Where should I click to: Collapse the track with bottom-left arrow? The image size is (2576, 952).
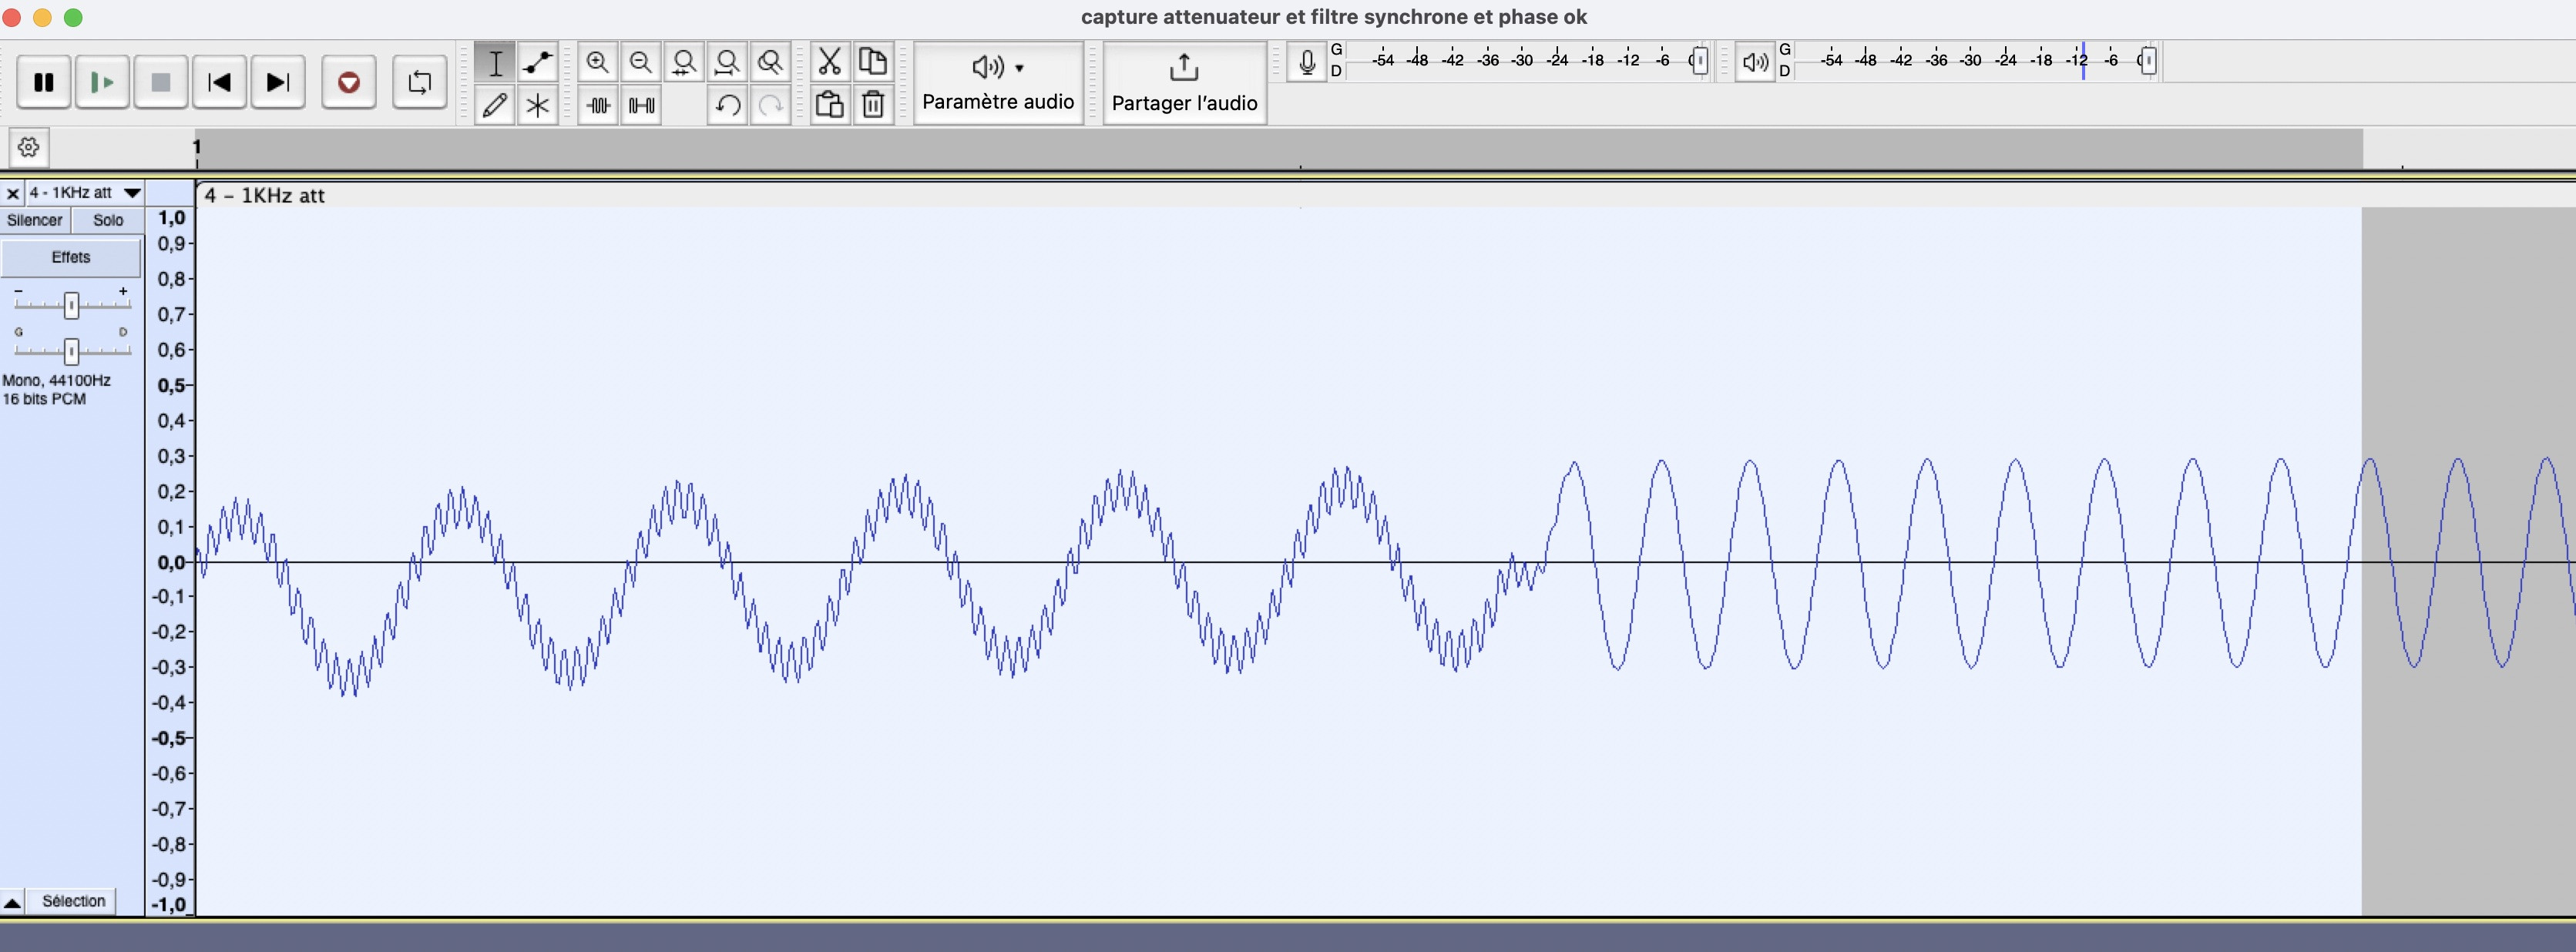tap(12, 902)
